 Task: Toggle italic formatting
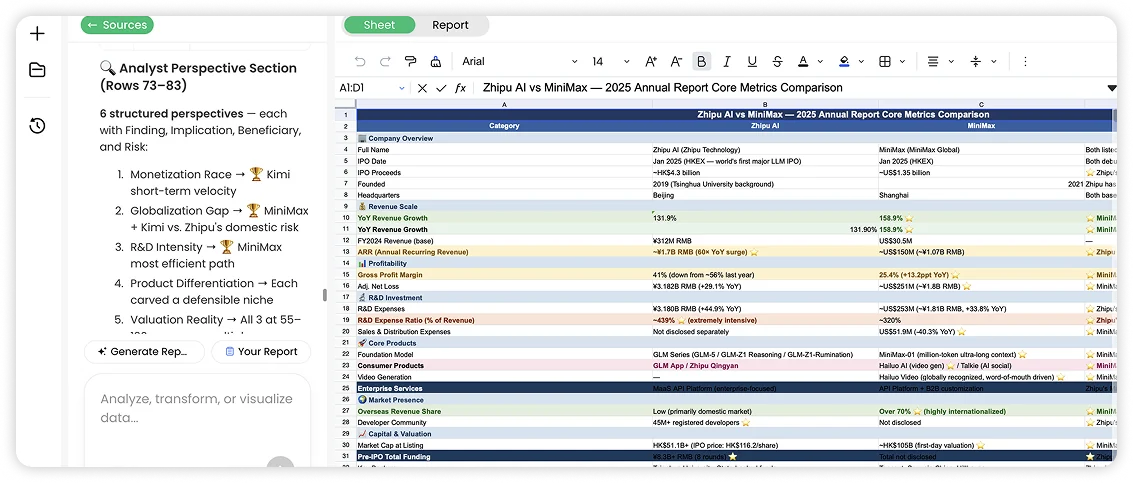pos(727,61)
